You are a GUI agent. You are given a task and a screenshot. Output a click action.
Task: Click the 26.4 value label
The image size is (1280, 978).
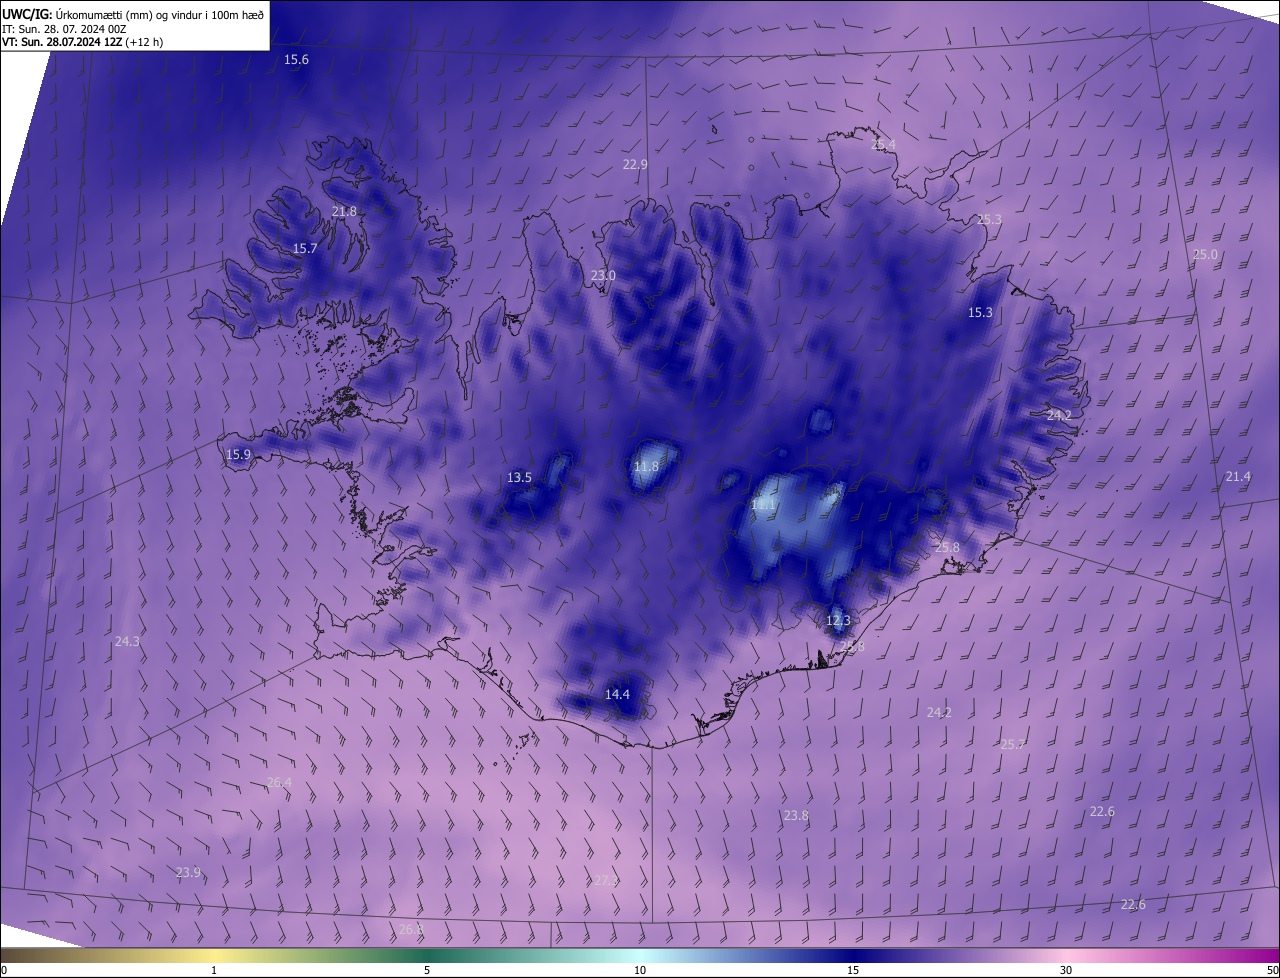coord(279,782)
